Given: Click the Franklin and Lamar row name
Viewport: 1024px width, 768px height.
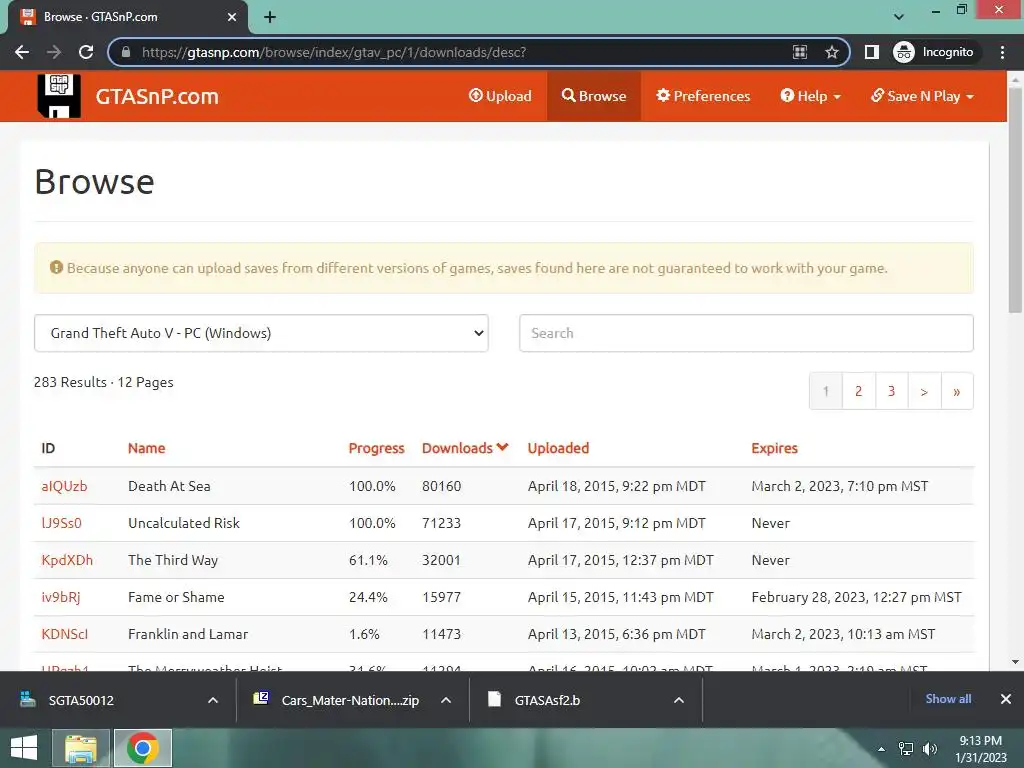Looking at the screenshot, I should (x=188, y=634).
